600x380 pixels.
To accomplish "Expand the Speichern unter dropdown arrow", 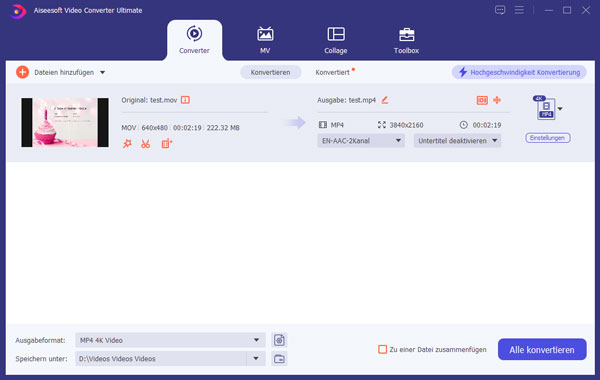I will point(256,359).
